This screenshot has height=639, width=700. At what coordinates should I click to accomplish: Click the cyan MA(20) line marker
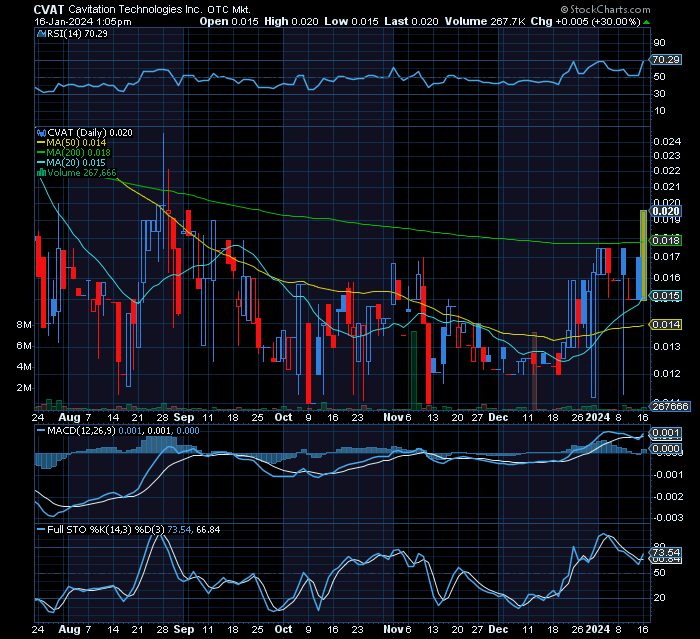tap(41, 163)
